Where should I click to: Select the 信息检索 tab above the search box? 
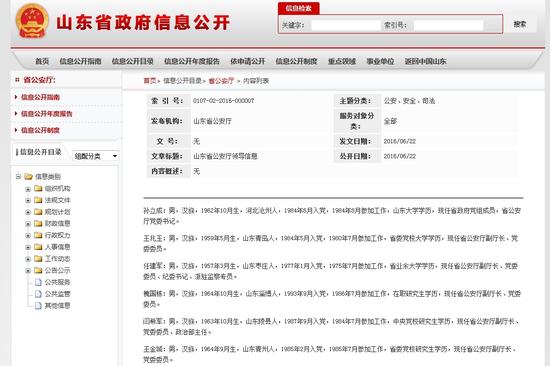tap(299, 8)
